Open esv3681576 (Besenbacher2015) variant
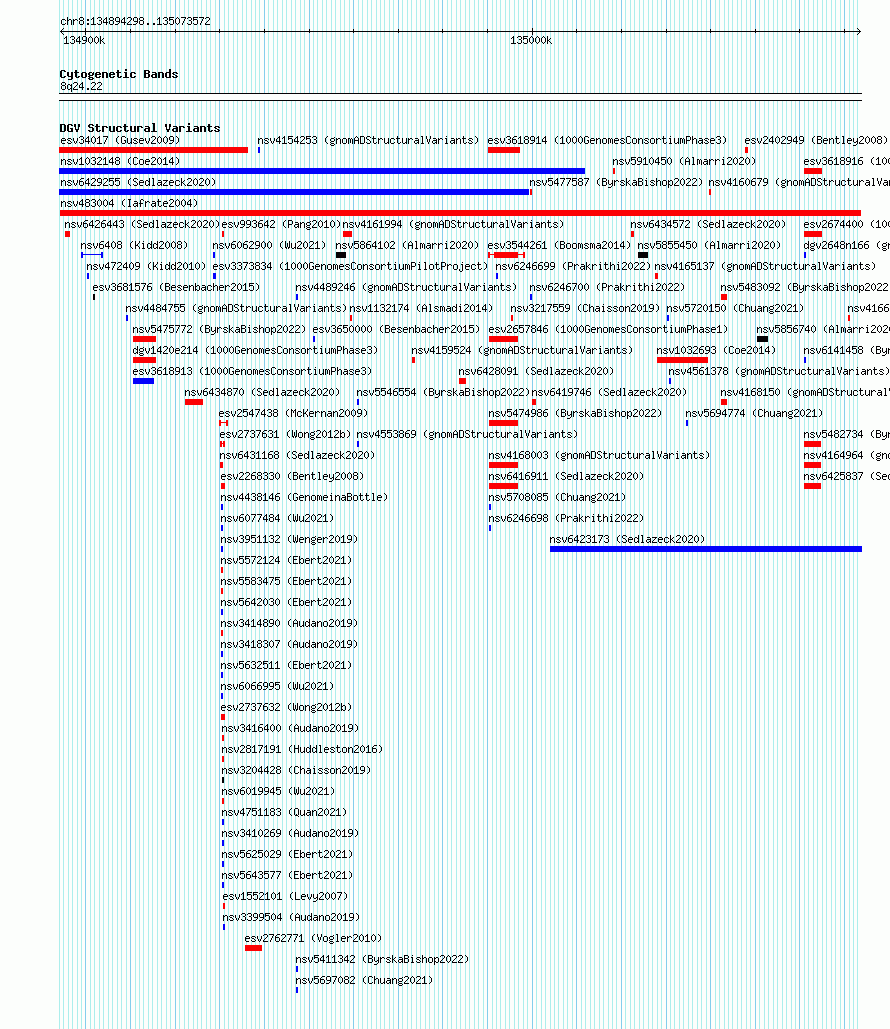Viewport: 890px width, 1029px height. (176, 287)
